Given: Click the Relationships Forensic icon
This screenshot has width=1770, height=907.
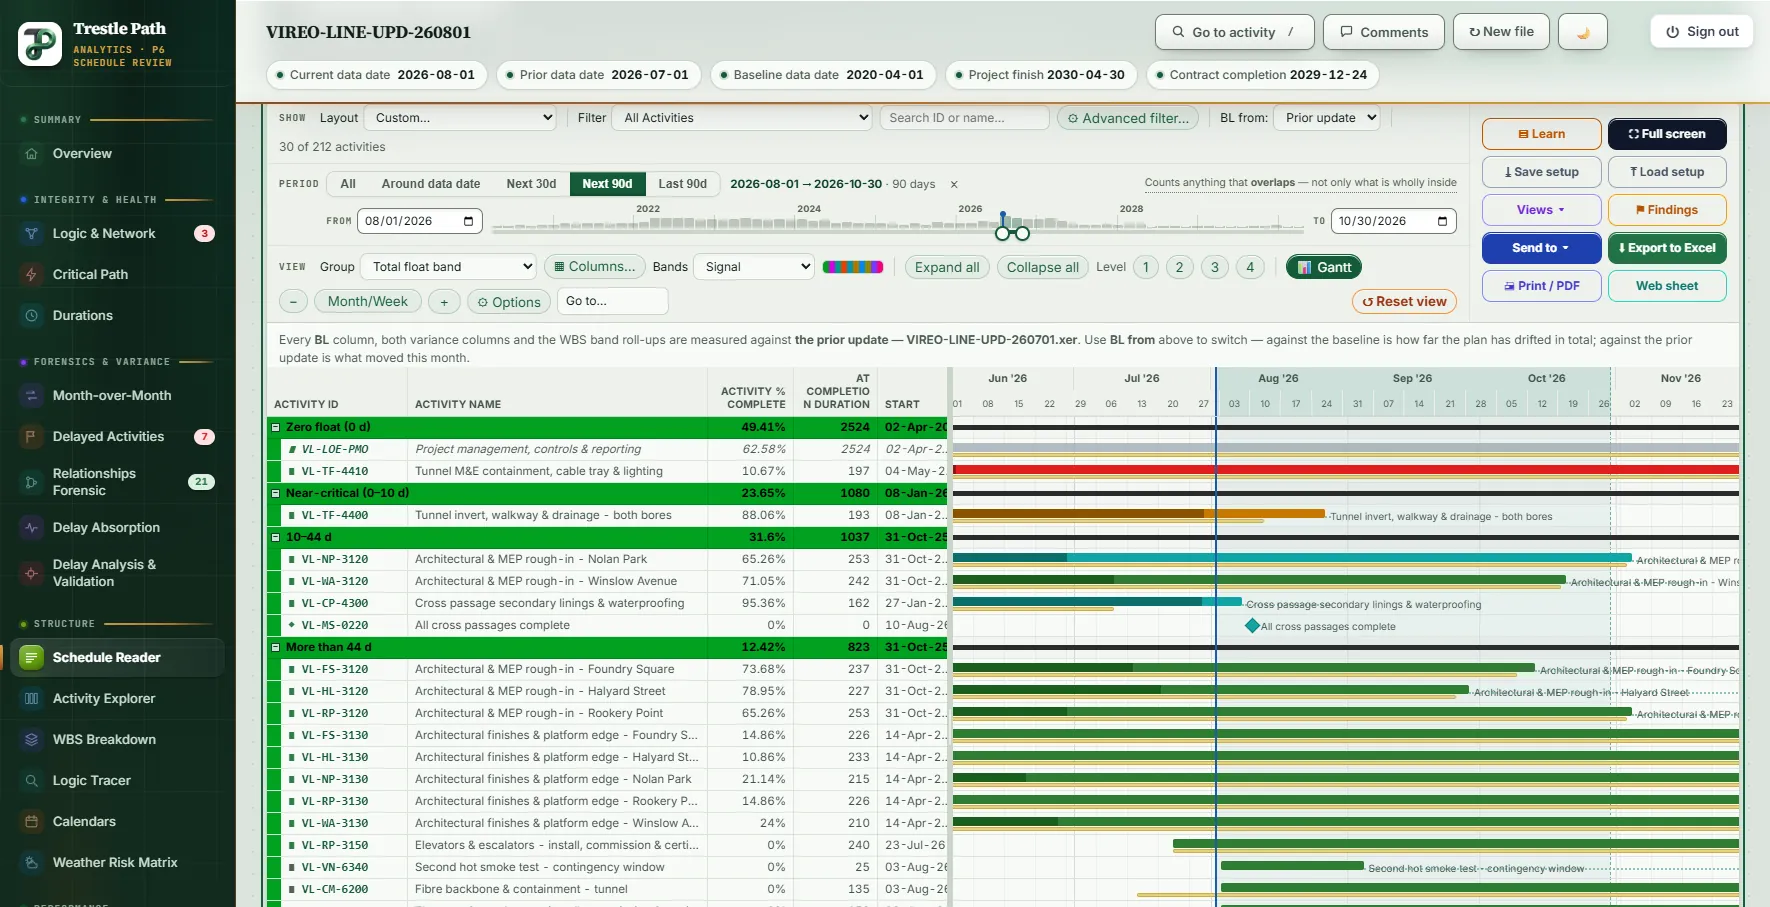Looking at the screenshot, I should click(x=32, y=482).
